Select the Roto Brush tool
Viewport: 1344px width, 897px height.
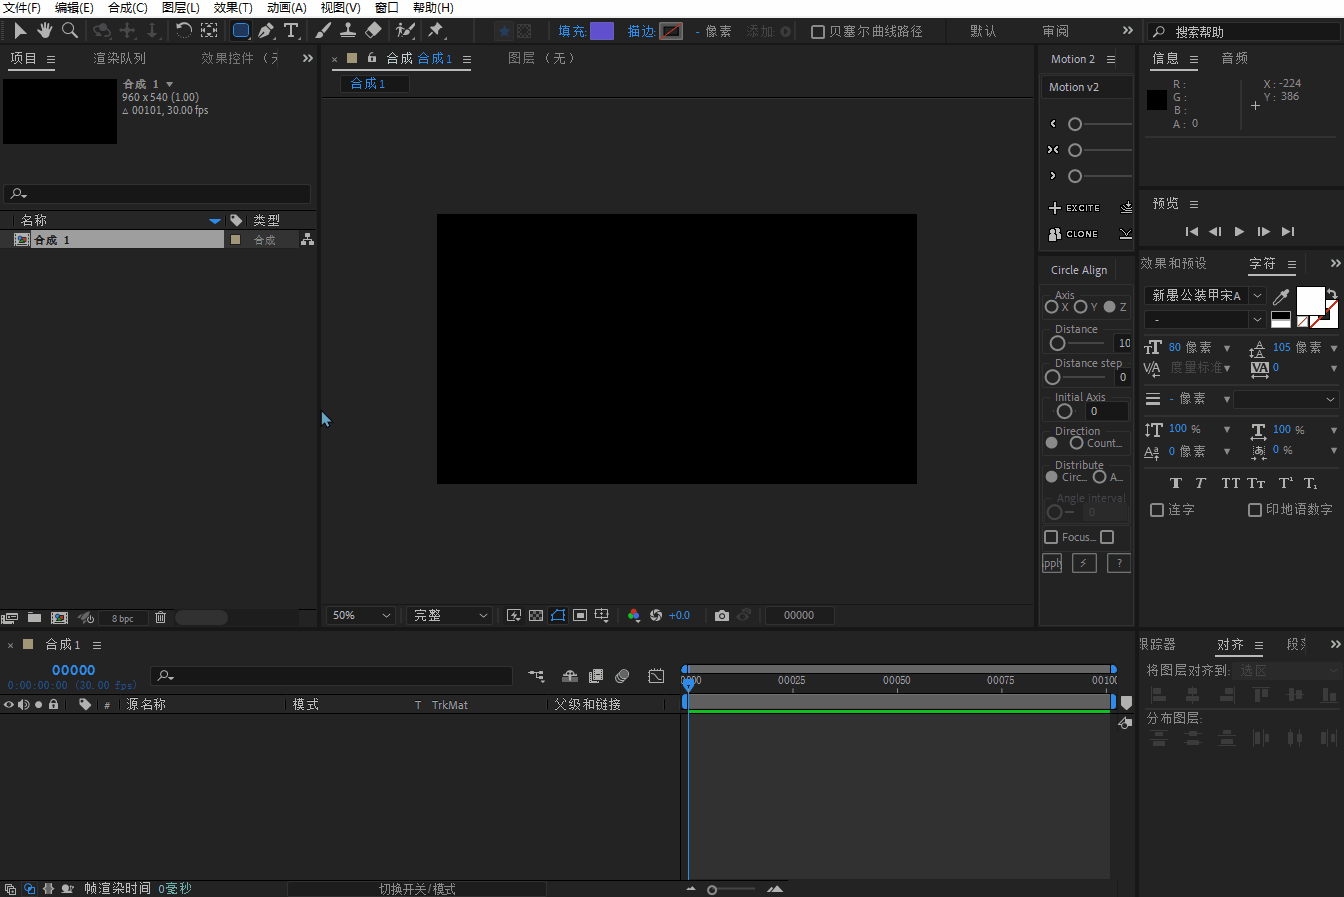point(405,31)
